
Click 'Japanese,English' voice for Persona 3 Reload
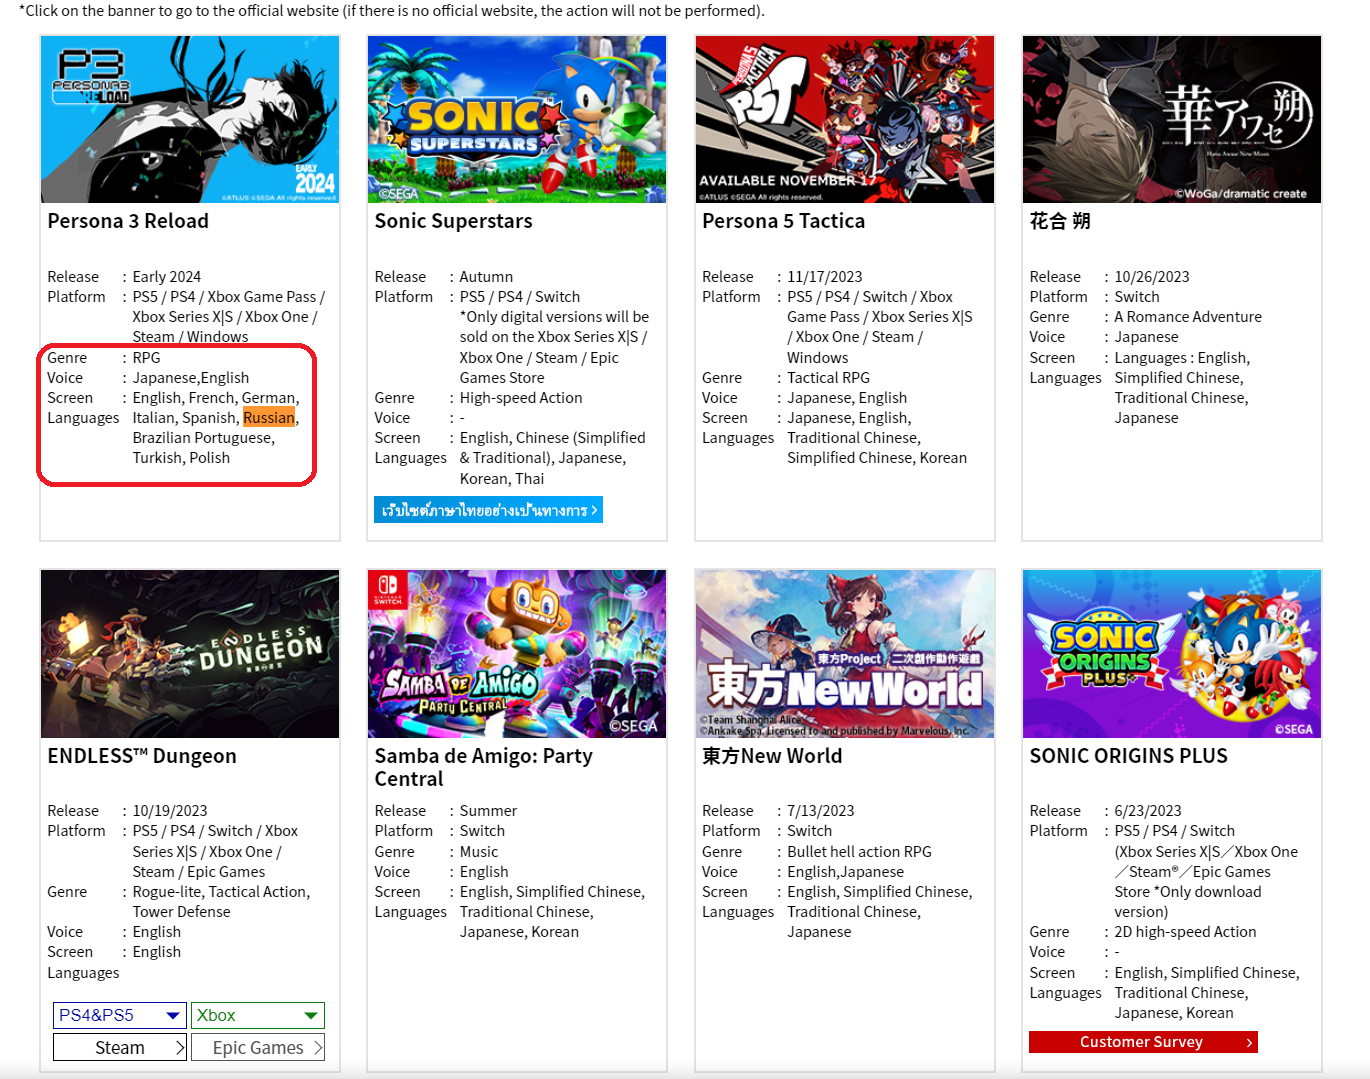(x=191, y=378)
